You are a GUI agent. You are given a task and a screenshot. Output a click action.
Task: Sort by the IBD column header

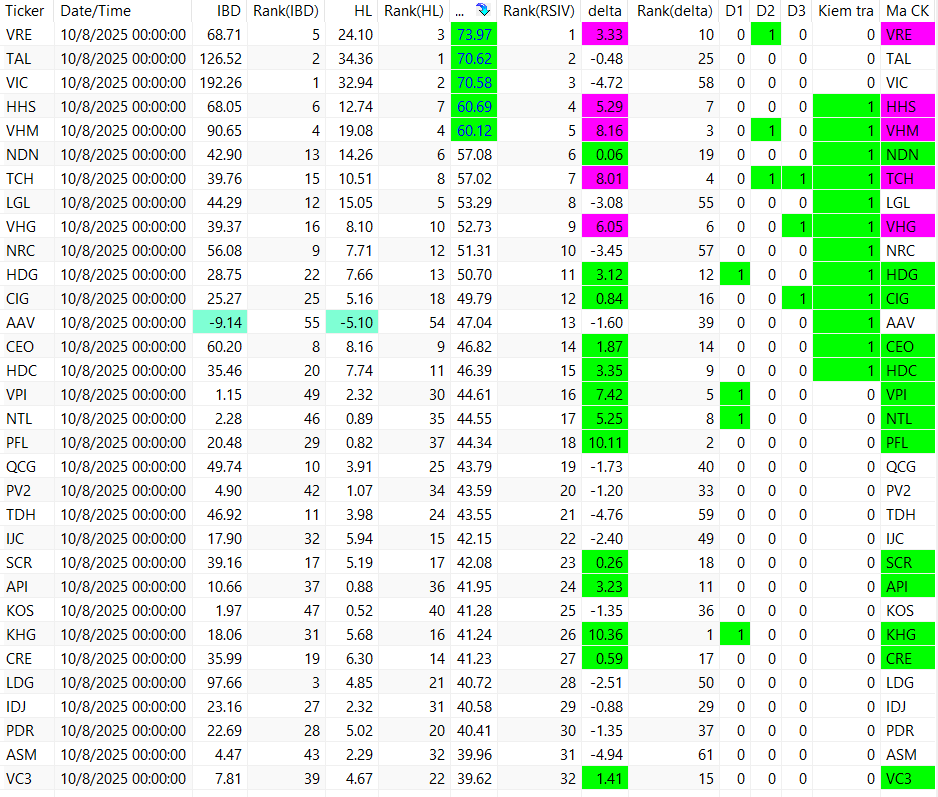coord(229,11)
